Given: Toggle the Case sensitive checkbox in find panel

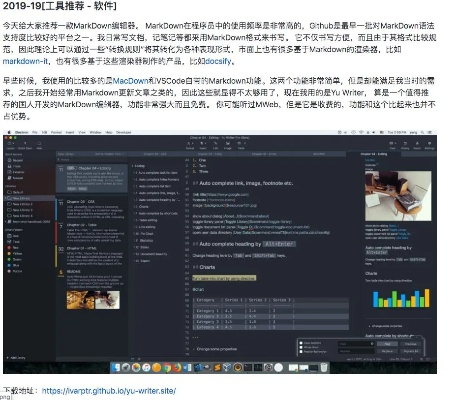Looking at the screenshot, I should [301, 343].
